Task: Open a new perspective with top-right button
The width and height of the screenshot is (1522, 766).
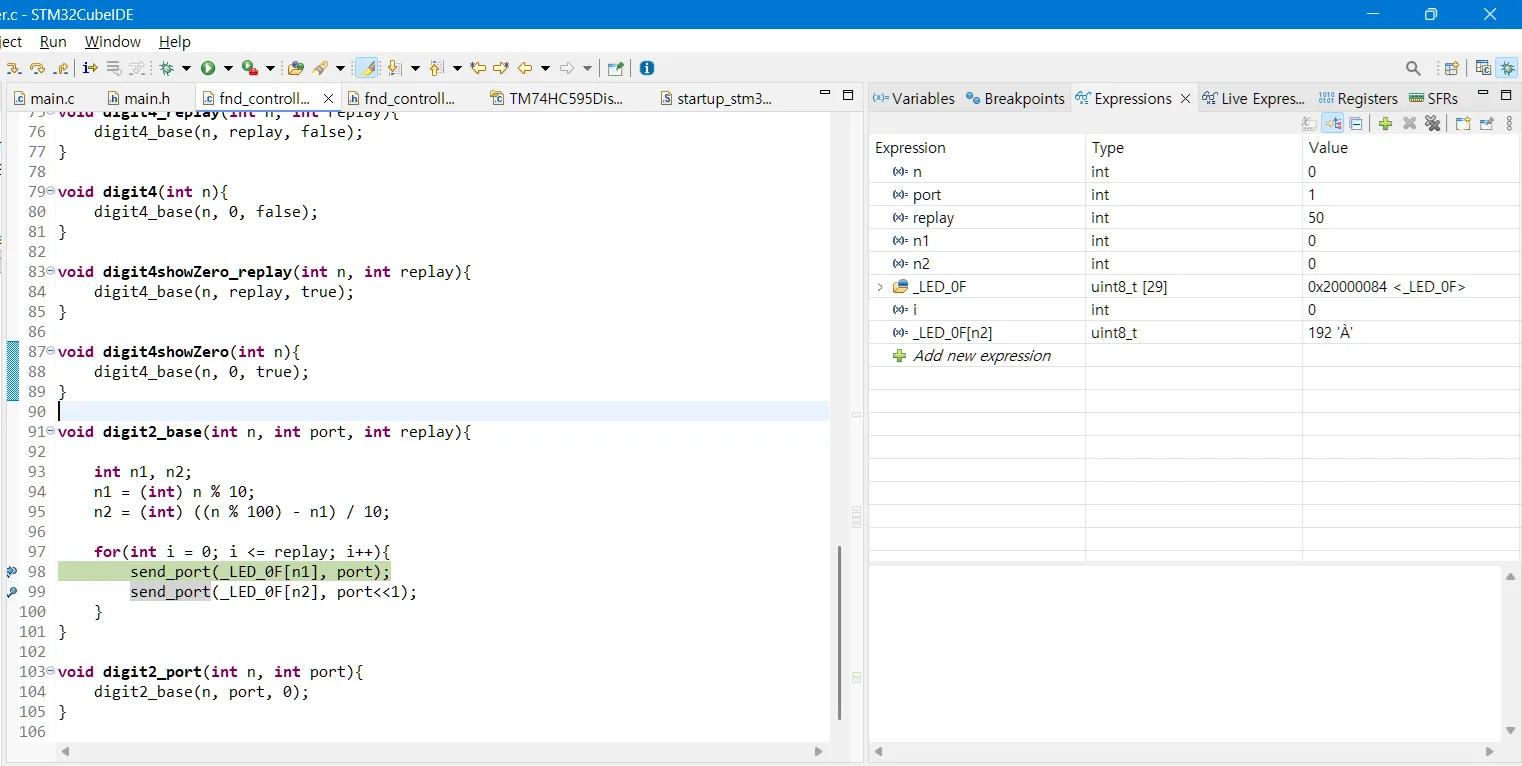Action: pyautogui.click(x=1452, y=68)
